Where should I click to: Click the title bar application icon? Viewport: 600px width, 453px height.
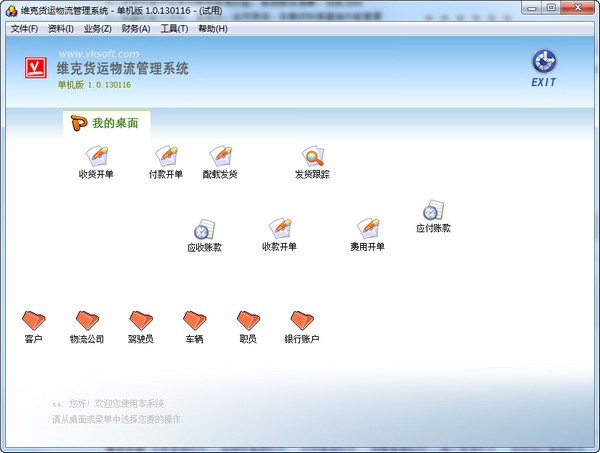11,11
